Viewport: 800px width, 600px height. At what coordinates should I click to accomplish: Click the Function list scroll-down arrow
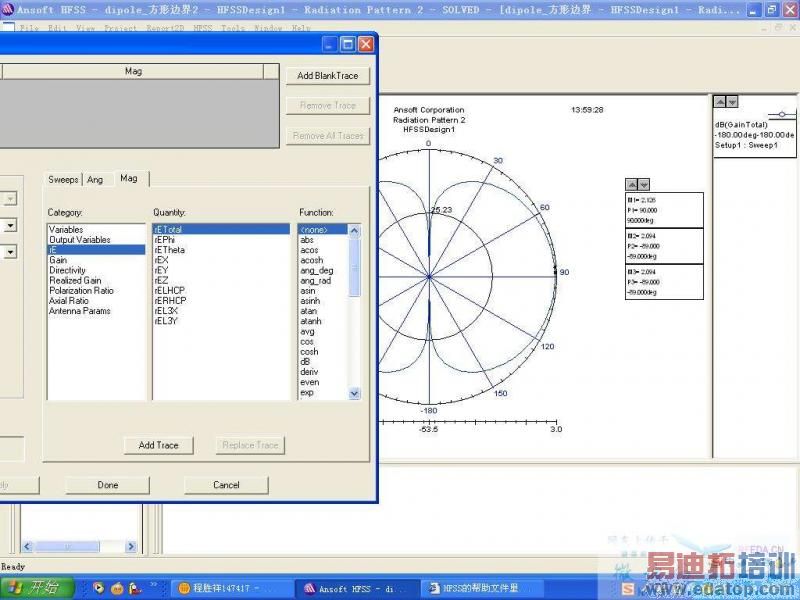click(x=354, y=393)
